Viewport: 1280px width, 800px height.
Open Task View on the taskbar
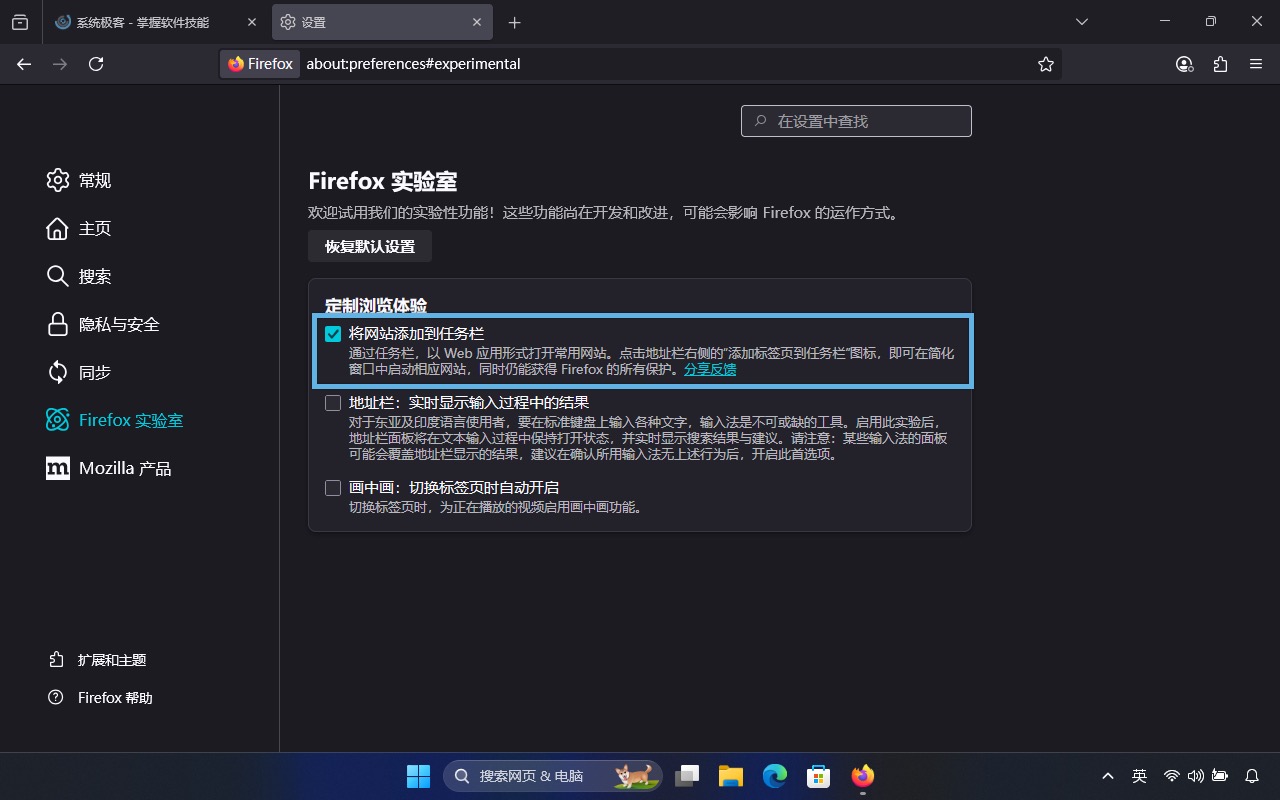pyautogui.click(x=687, y=776)
